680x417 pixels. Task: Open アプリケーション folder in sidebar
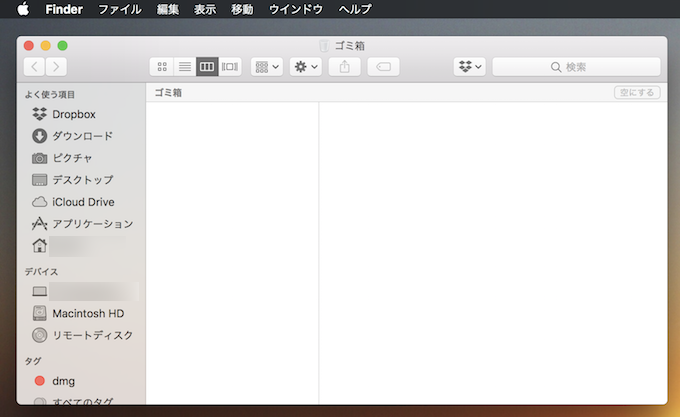(92, 224)
